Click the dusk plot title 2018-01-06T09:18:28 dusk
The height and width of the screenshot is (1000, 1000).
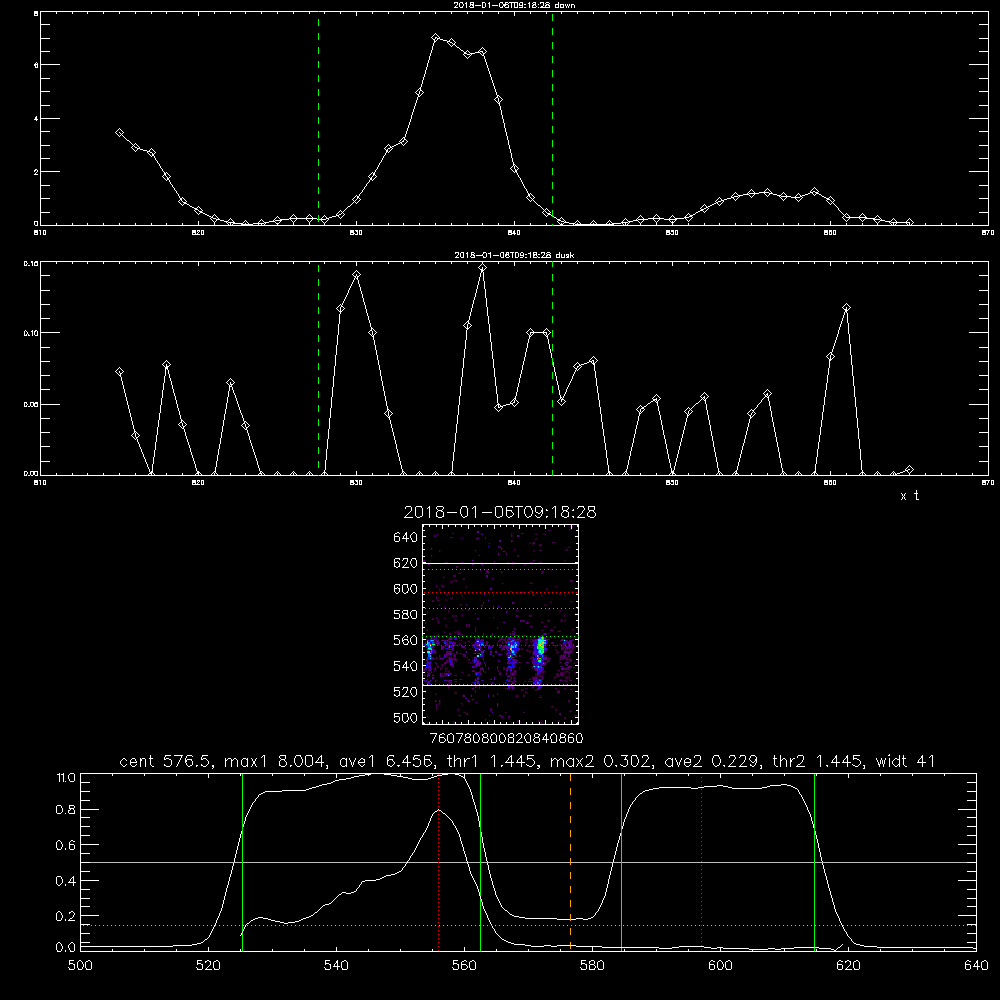[514, 255]
